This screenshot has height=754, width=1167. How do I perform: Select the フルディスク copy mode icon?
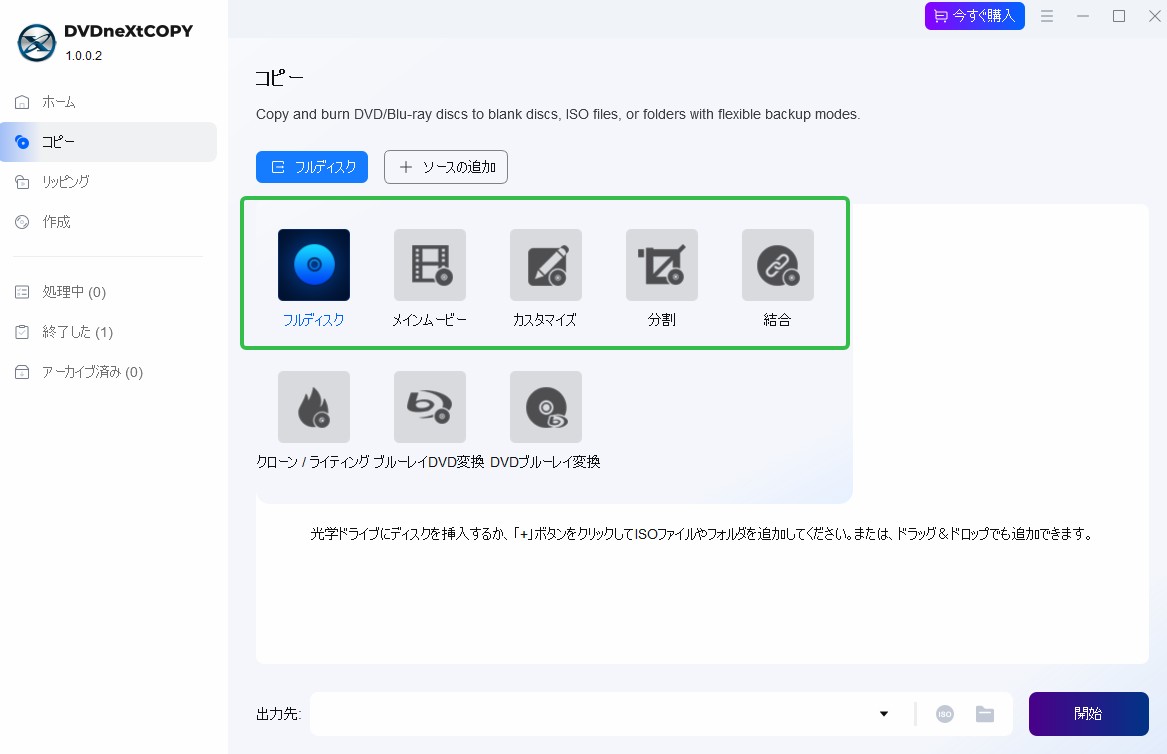tap(313, 265)
